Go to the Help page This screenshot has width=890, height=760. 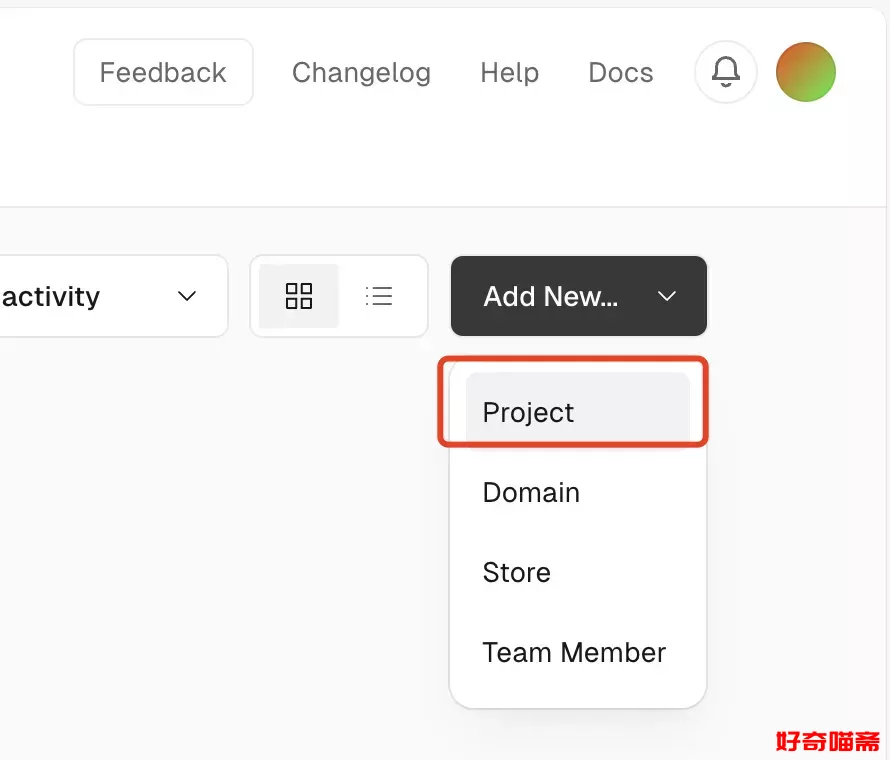pos(509,72)
